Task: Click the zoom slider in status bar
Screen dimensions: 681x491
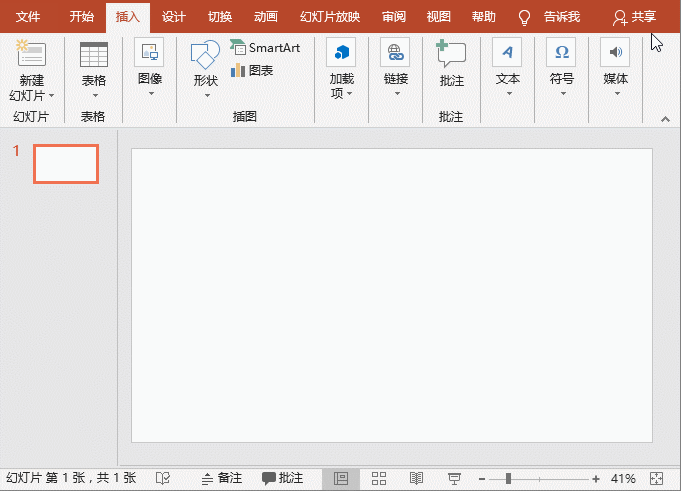Action: [508, 478]
